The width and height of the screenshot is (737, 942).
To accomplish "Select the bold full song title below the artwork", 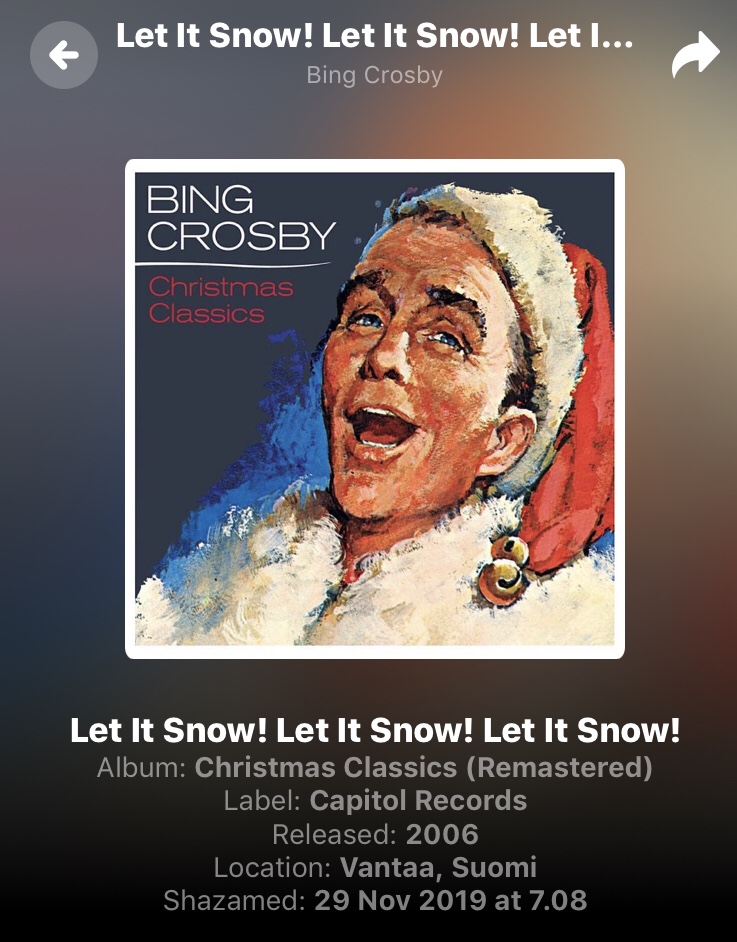I will pyautogui.click(x=375, y=730).
